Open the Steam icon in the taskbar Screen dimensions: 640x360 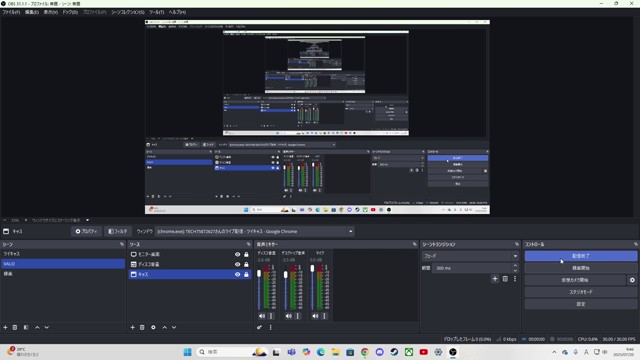(x=394, y=352)
